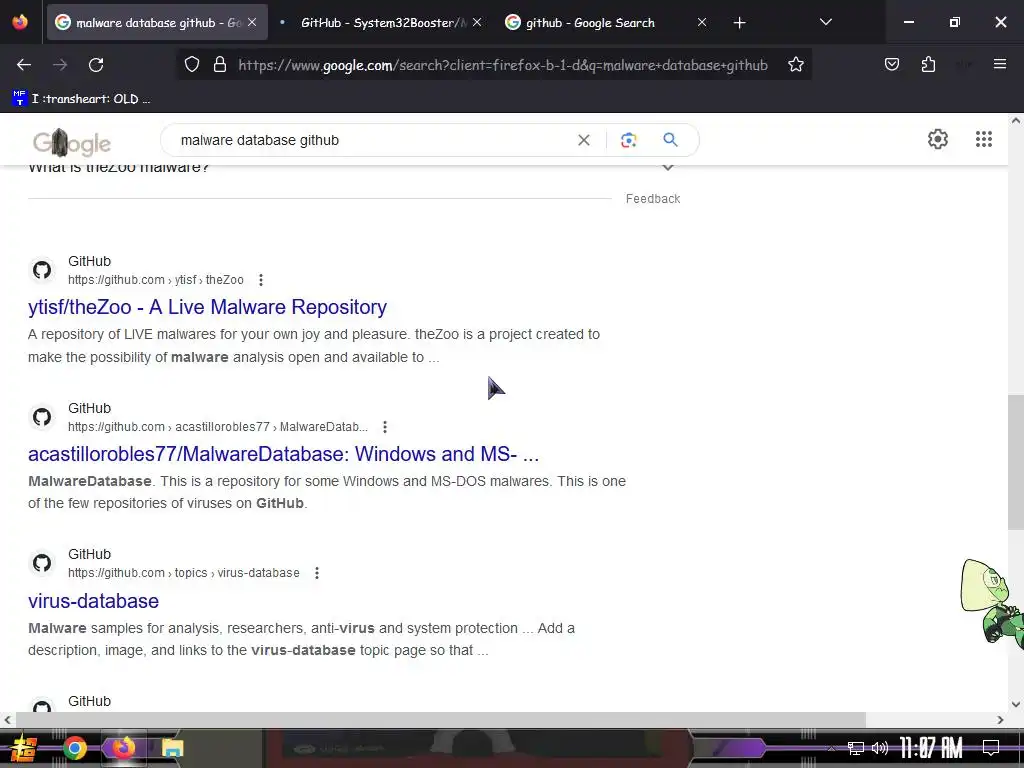The image size is (1024, 768).
Task: Click the 'https://github.com › topics › virus-database' breadcrumb
Action: pos(184,573)
